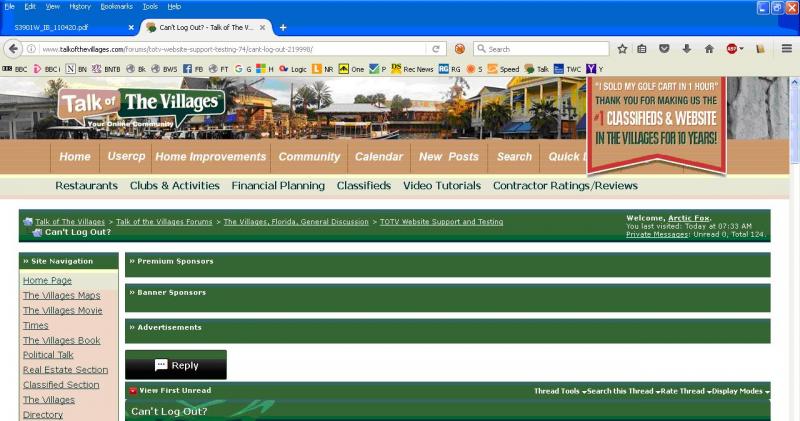Open the BN bookmark
Image resolution: width=800 pixels, height=421 pixels.
click(76, 69)
